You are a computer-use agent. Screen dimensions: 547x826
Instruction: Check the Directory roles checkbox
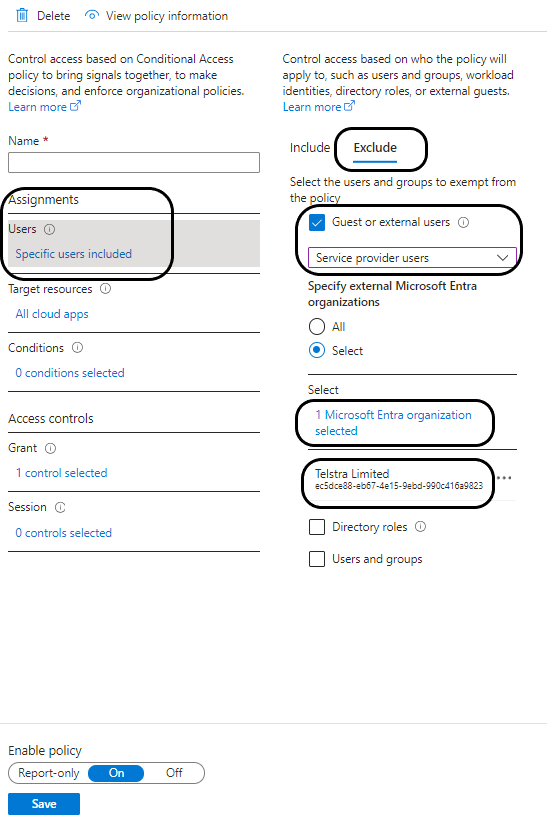(317, 527)
